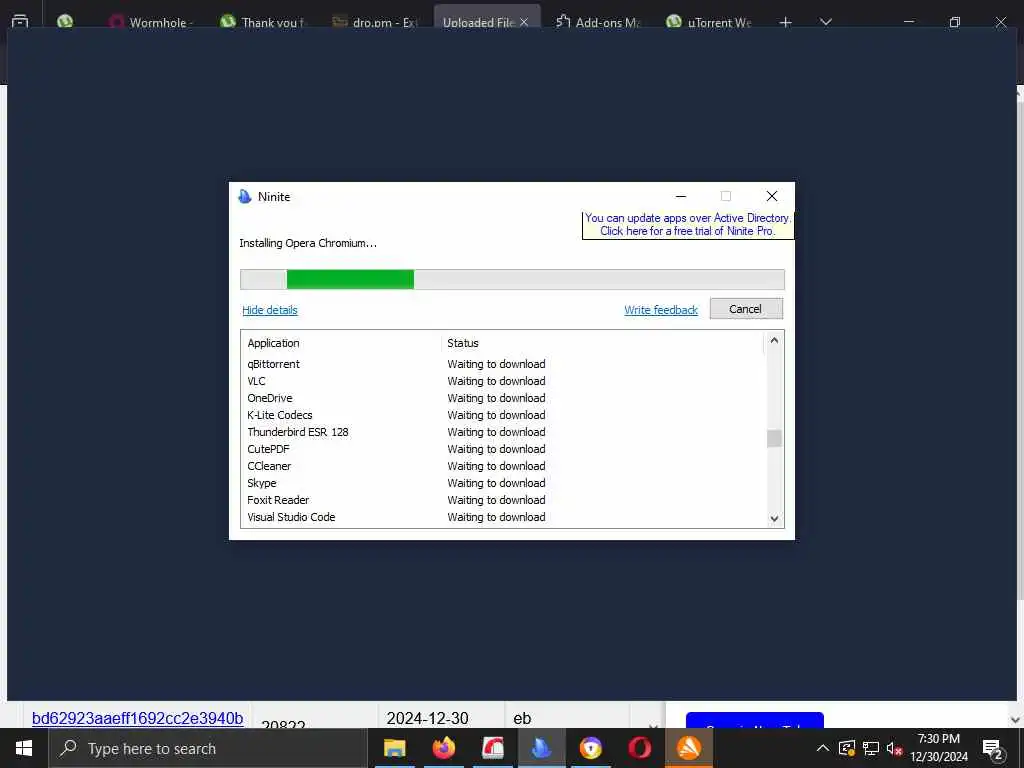Screen dimensions: 1024x768
Task: Click the muted volume tray icon
Action: click(x=894, y=748)
